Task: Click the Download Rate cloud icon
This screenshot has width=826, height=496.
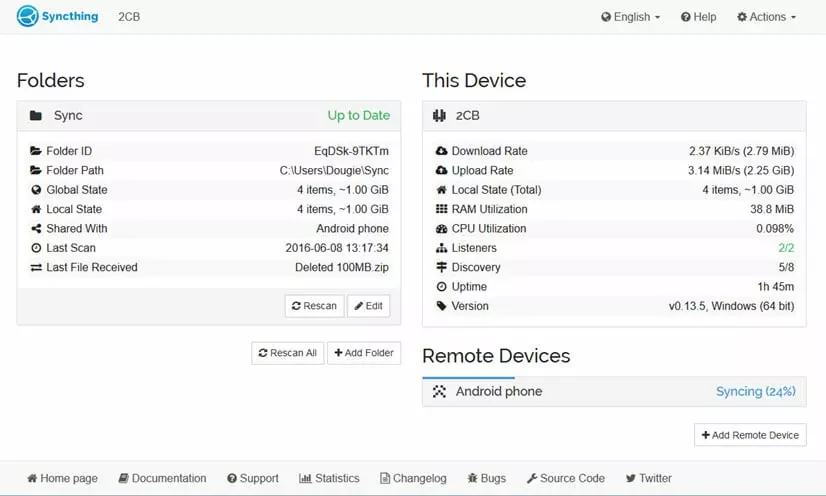Action: 441,151
